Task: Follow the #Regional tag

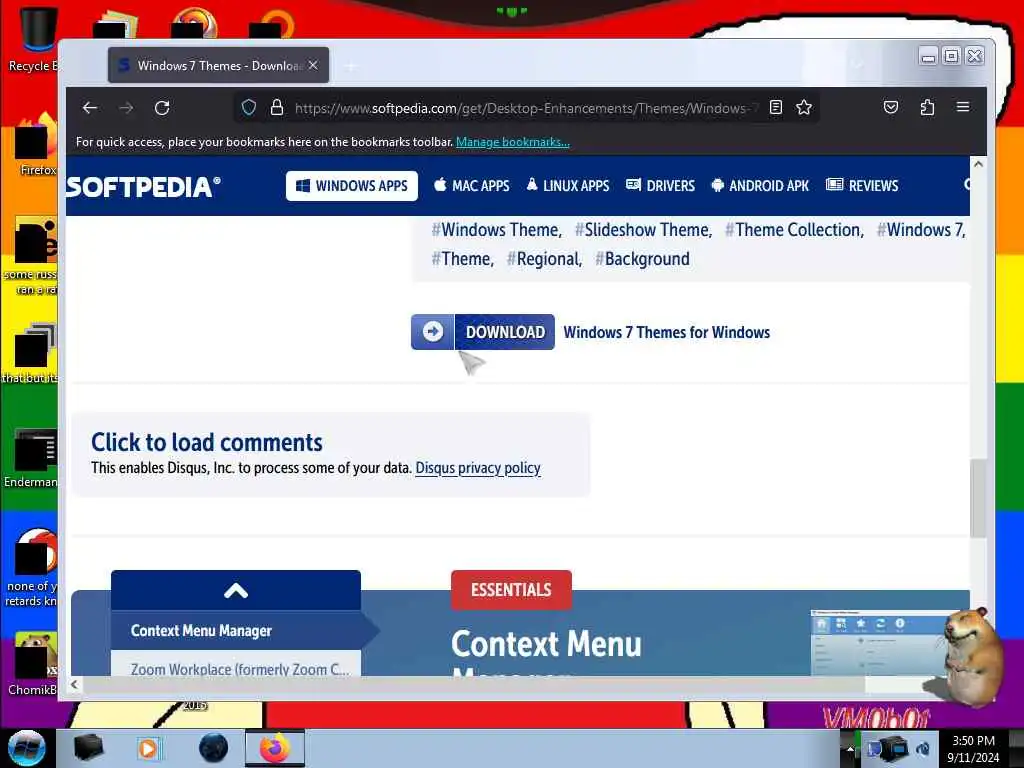Action: (x=544, y=259)
